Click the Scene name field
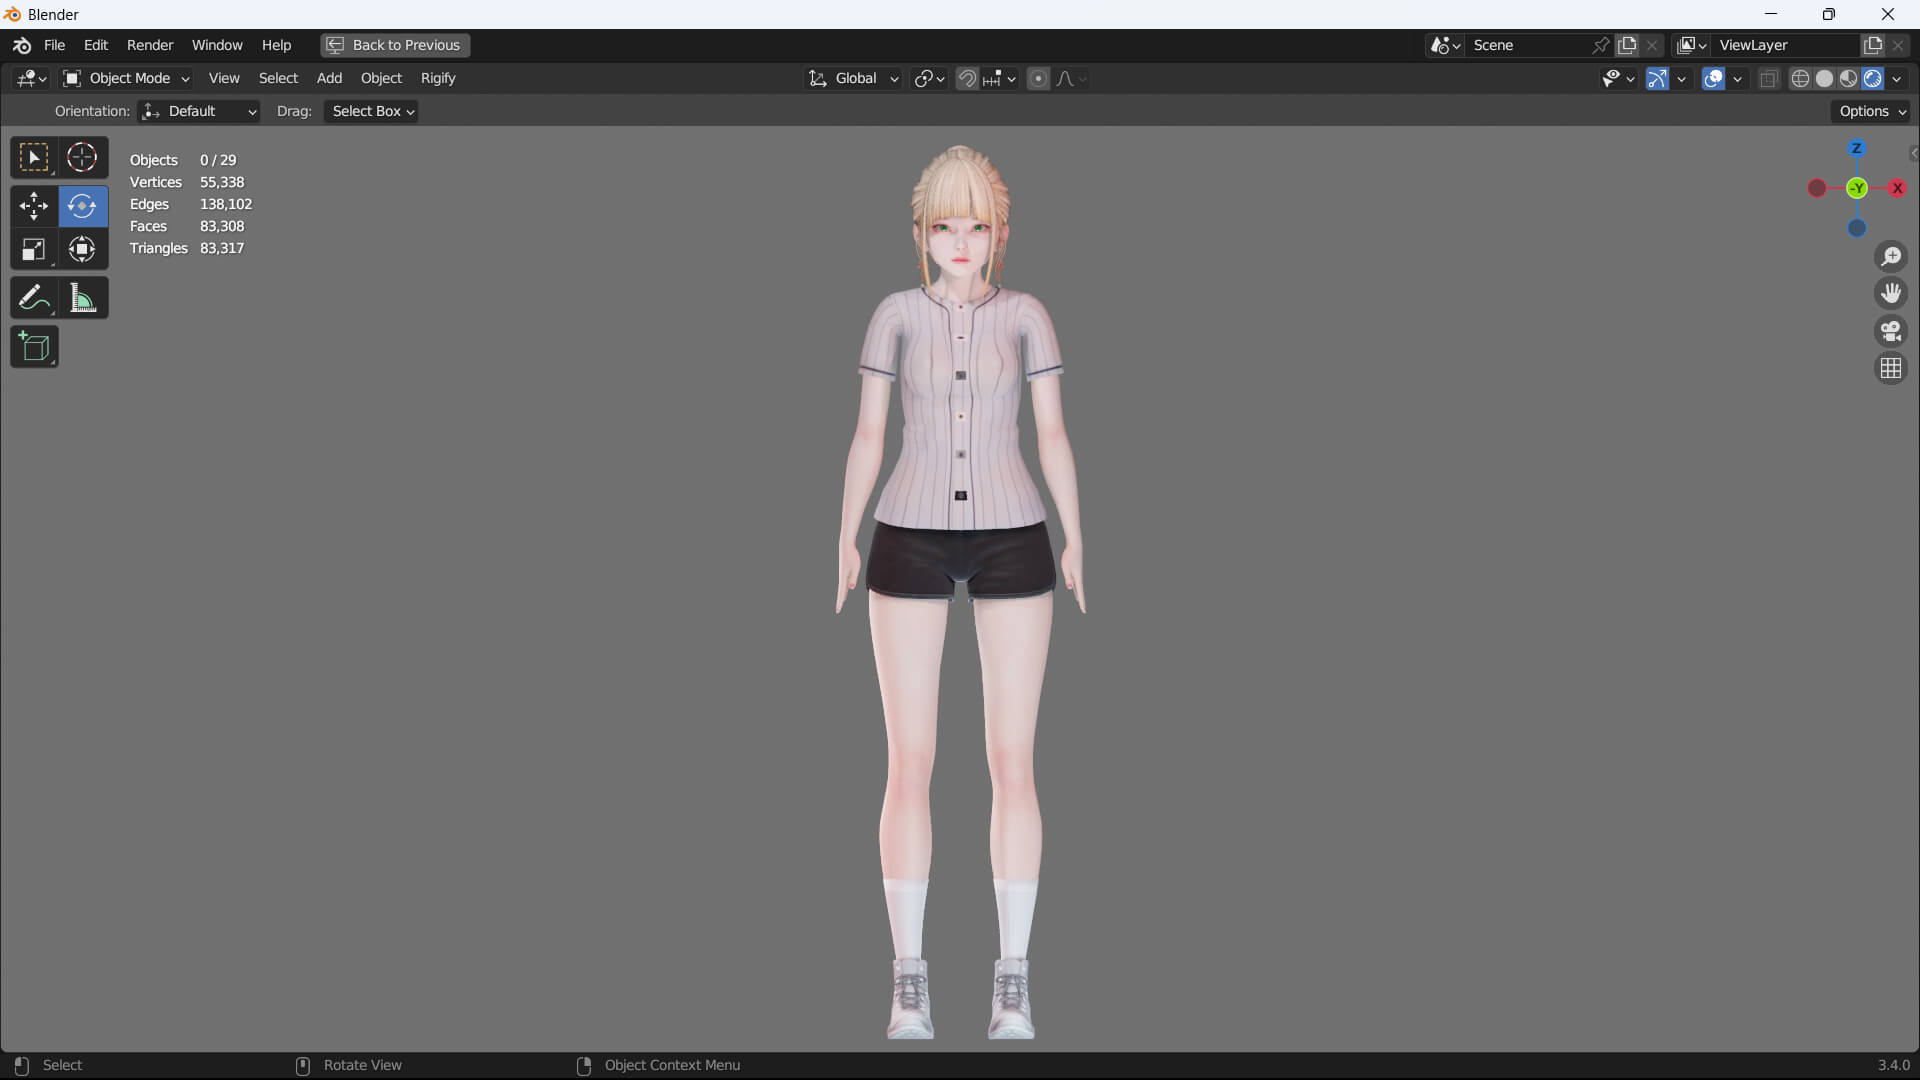Viewport: 1920px width, 1080px height. pyautogui.click(x=1527, y=45)
